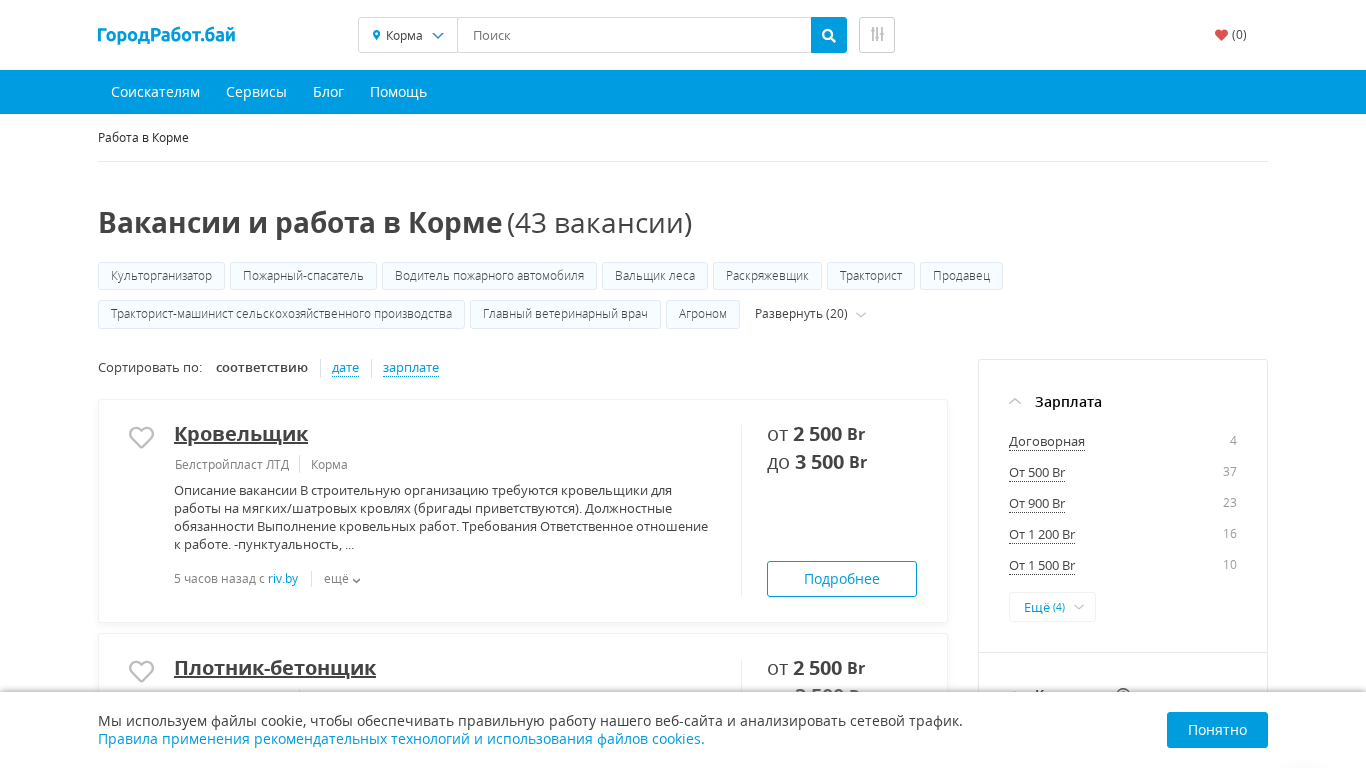Open the Корма city dropdown

tap(408, 35)
